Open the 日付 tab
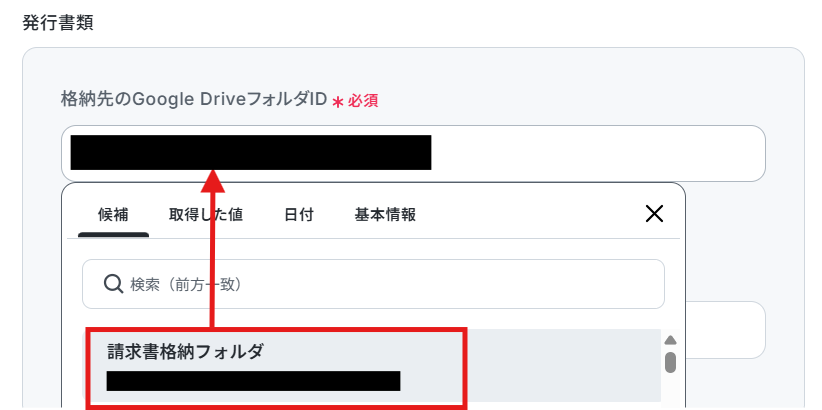Screen dimensions: 822x410 click(x=299, y=215)
